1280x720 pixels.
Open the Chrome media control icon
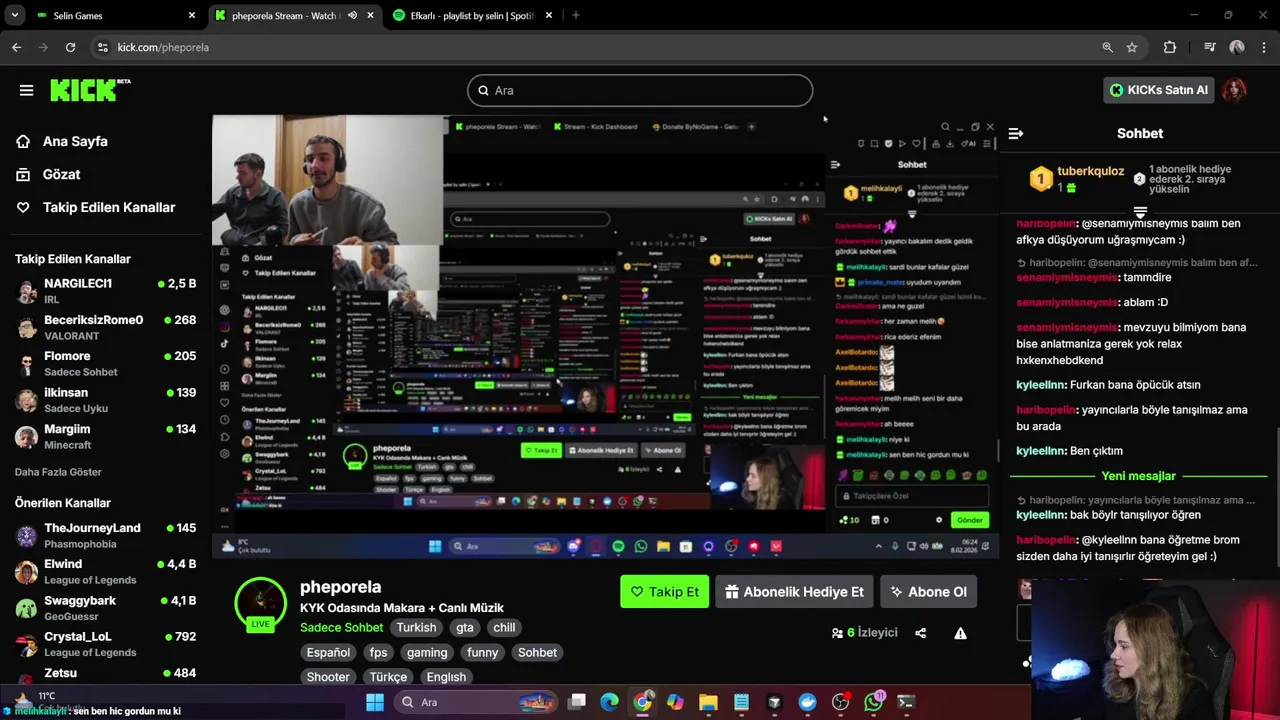1210,47
